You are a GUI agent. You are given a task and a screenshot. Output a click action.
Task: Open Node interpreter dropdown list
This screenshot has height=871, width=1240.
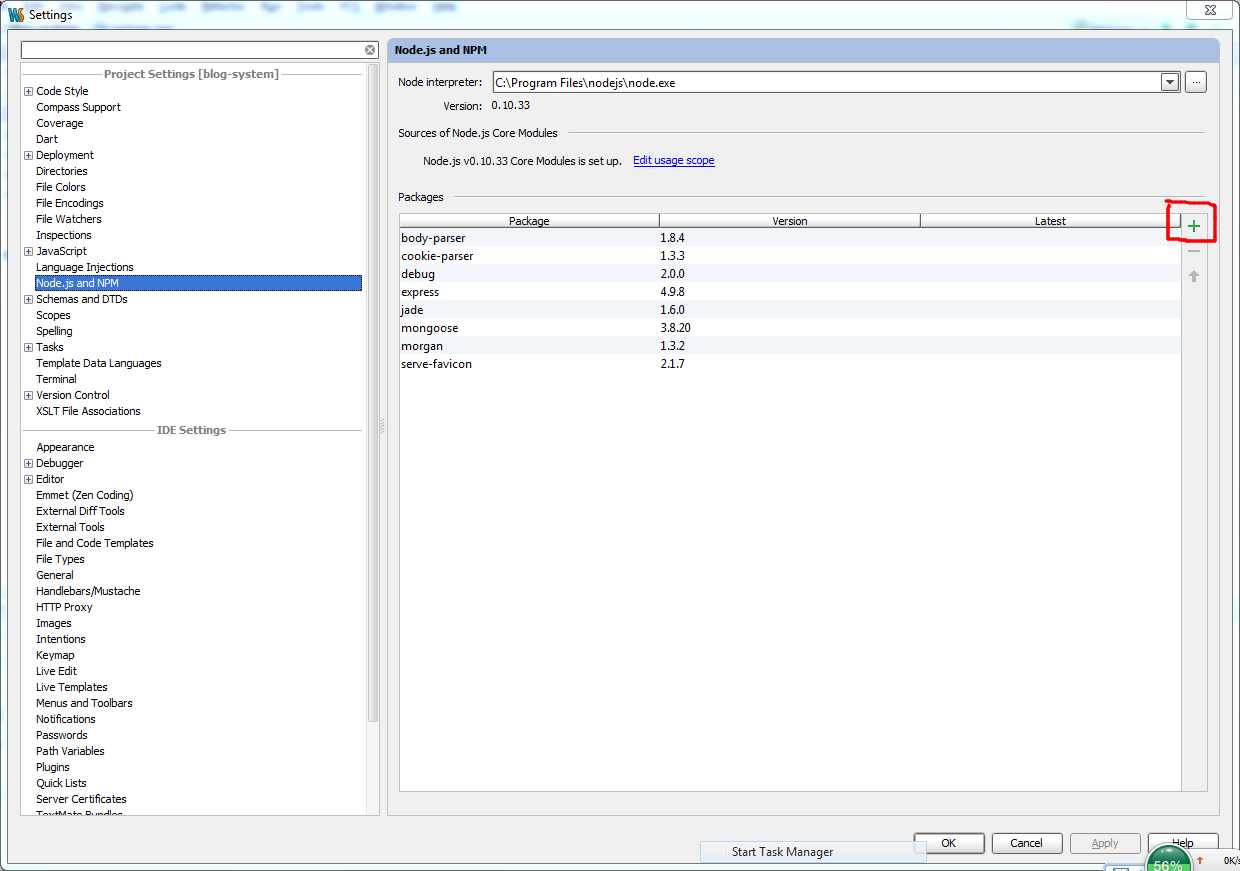pos(1170,83)
